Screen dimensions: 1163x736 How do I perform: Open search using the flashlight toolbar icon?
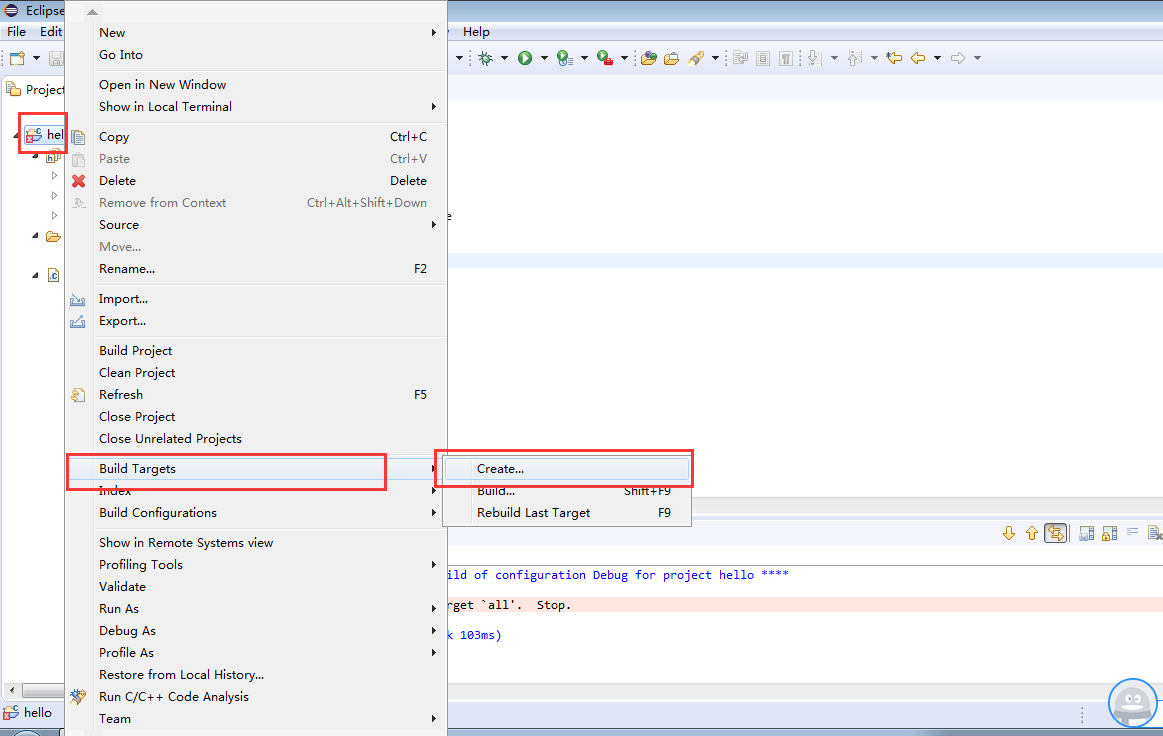(x=697, y=57)
